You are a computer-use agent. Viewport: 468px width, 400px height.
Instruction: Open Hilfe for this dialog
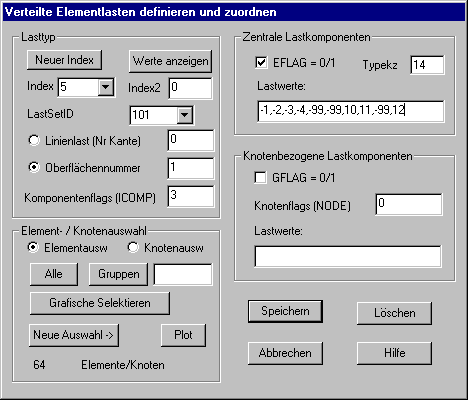click(394, 353)
